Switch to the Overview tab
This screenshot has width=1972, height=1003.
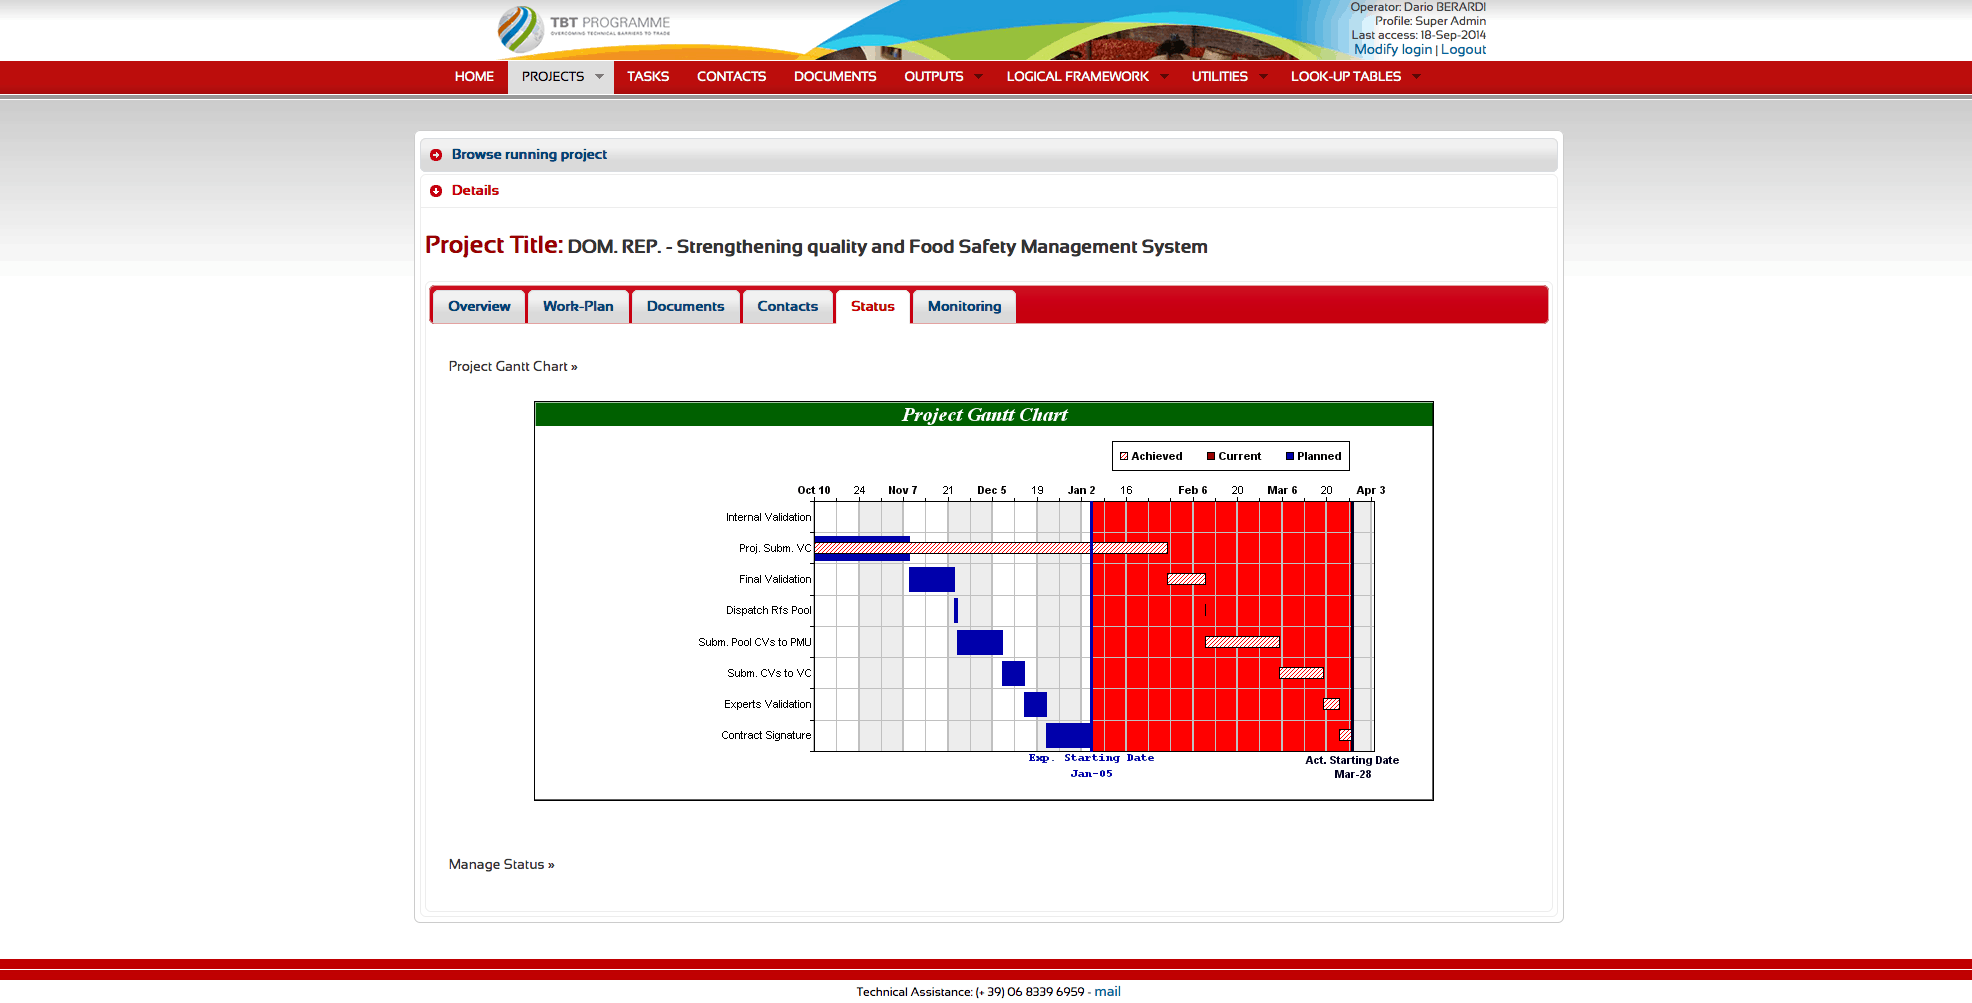pyautogui.click(x=479, y=307)
